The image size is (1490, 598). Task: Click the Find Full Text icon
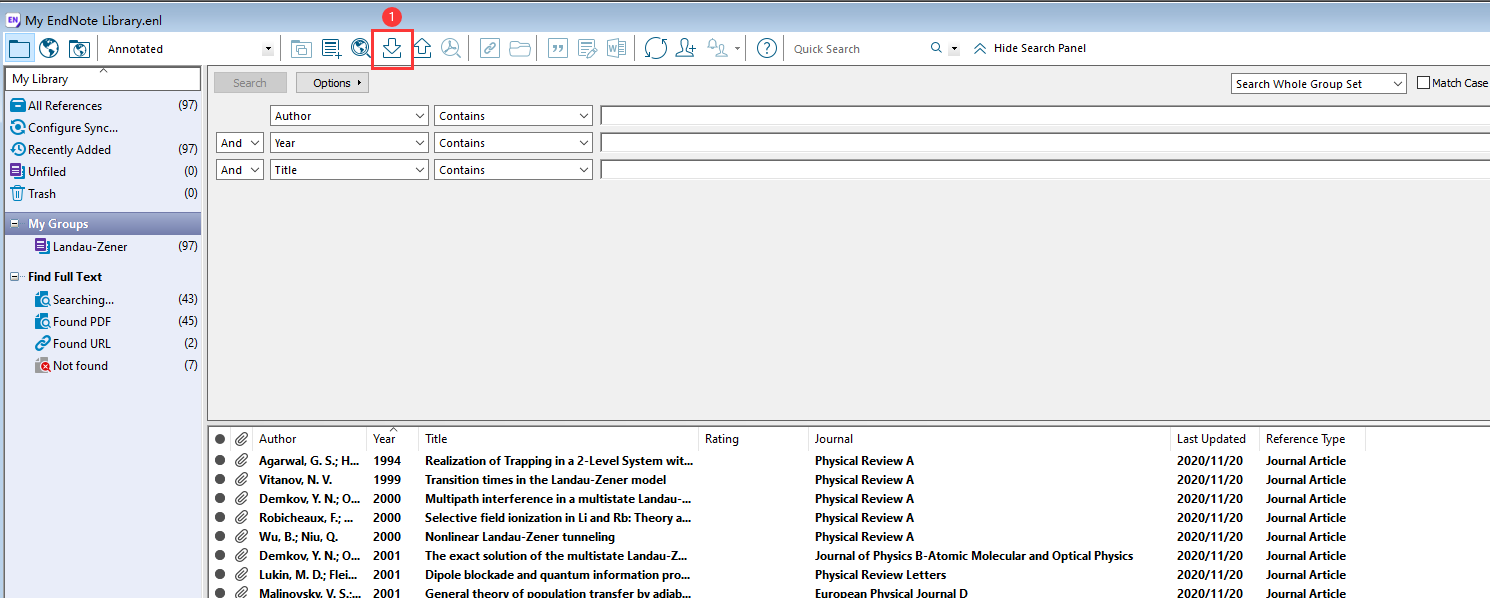coord(452,48)
